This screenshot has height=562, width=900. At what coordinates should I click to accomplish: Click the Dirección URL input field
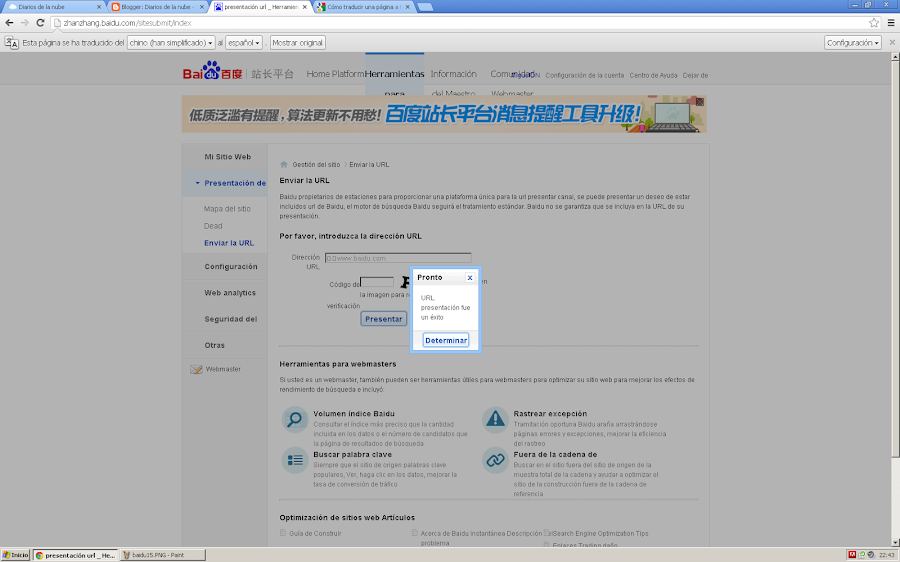[x=398, y=258]
